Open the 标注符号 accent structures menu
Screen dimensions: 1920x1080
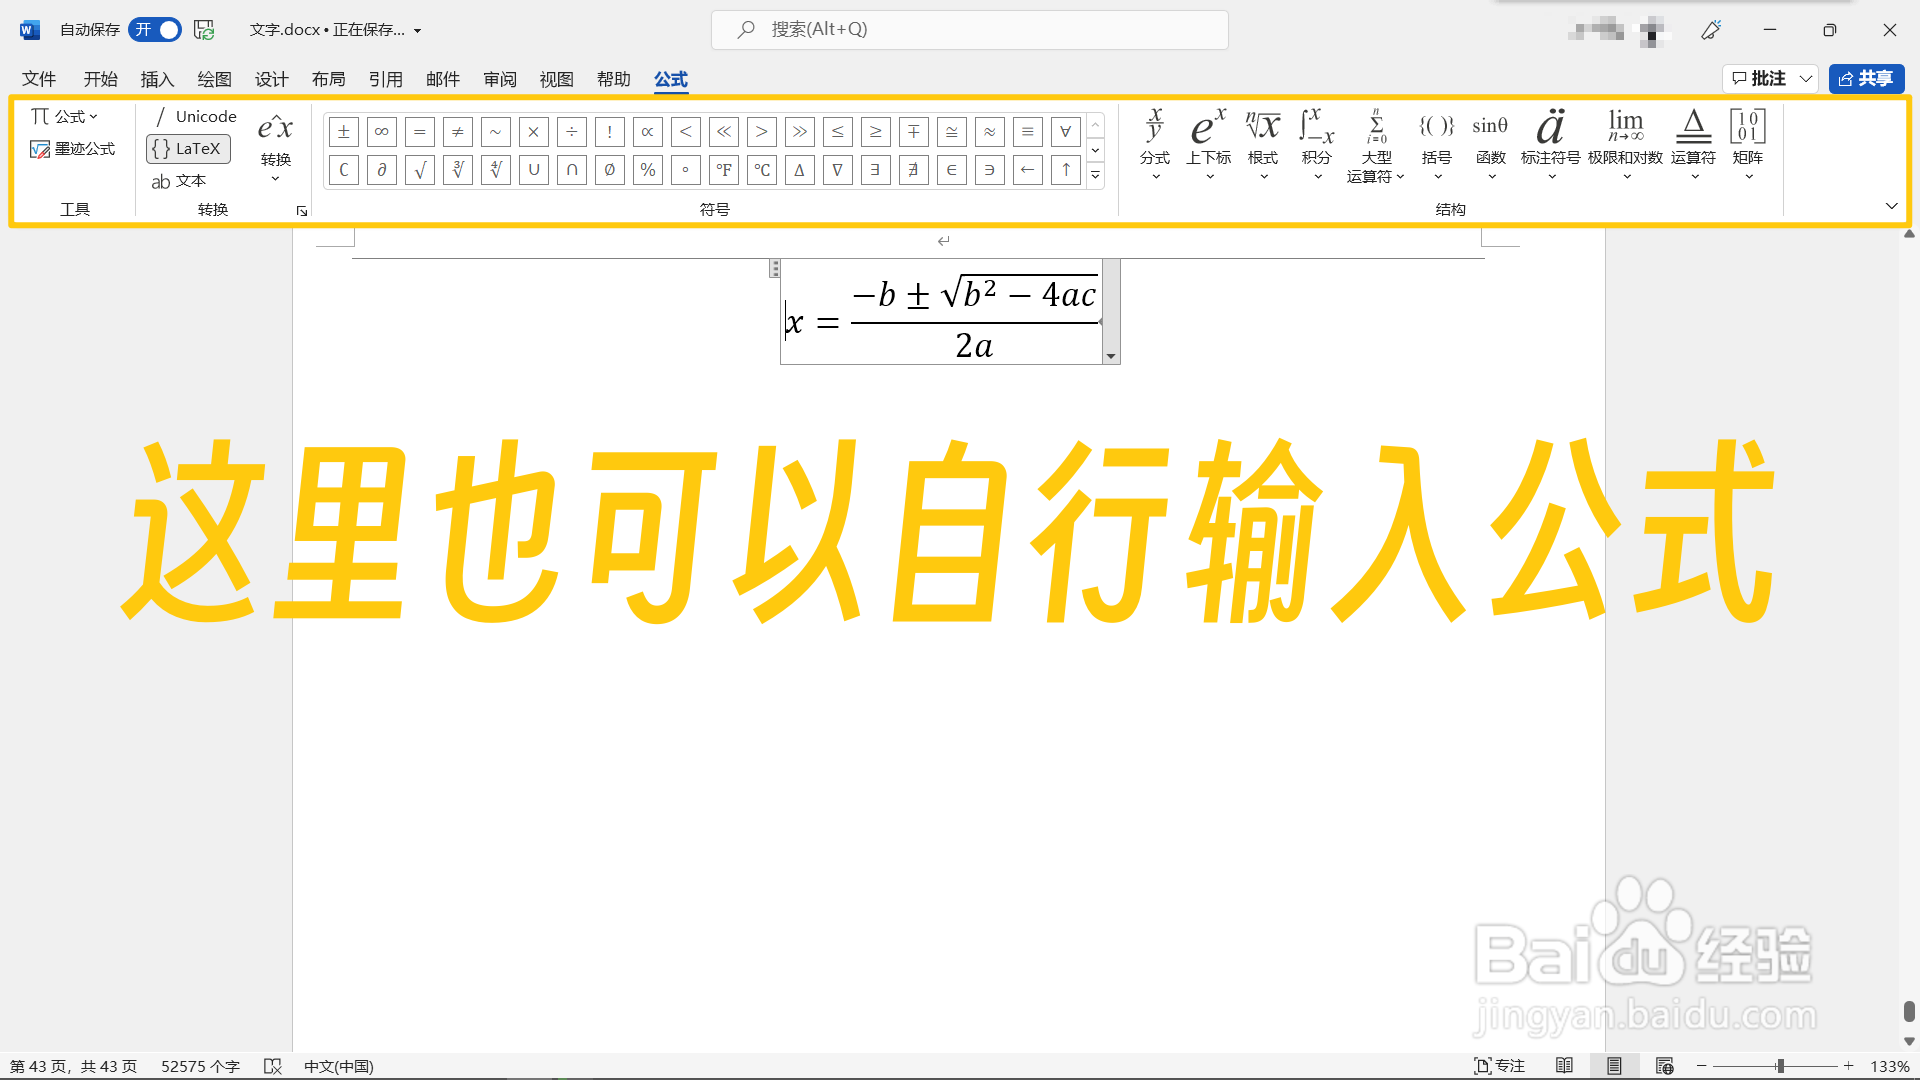click(1551, 144)
